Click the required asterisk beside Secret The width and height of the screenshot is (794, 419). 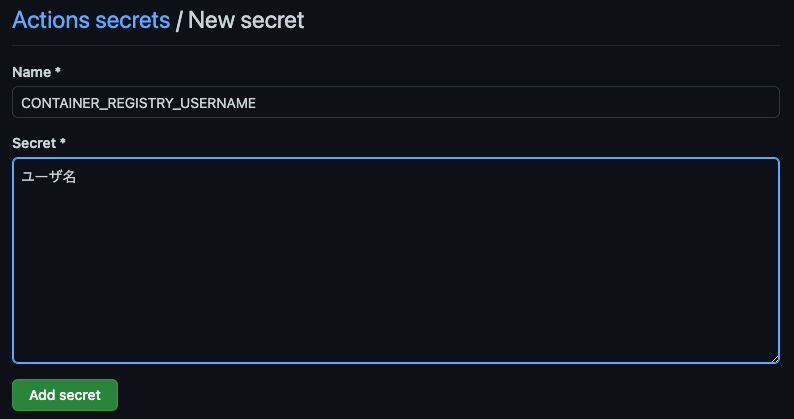(63, 142)
